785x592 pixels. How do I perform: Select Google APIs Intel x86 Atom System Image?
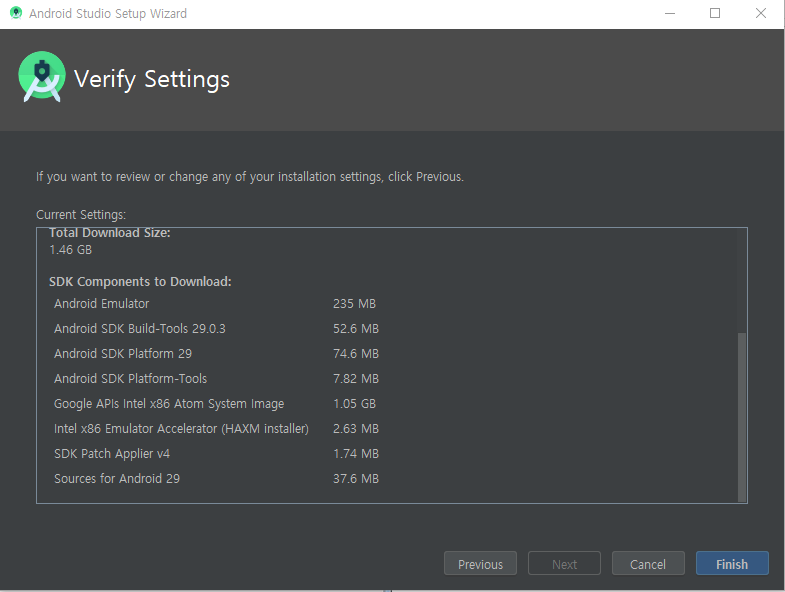[215, 404]
